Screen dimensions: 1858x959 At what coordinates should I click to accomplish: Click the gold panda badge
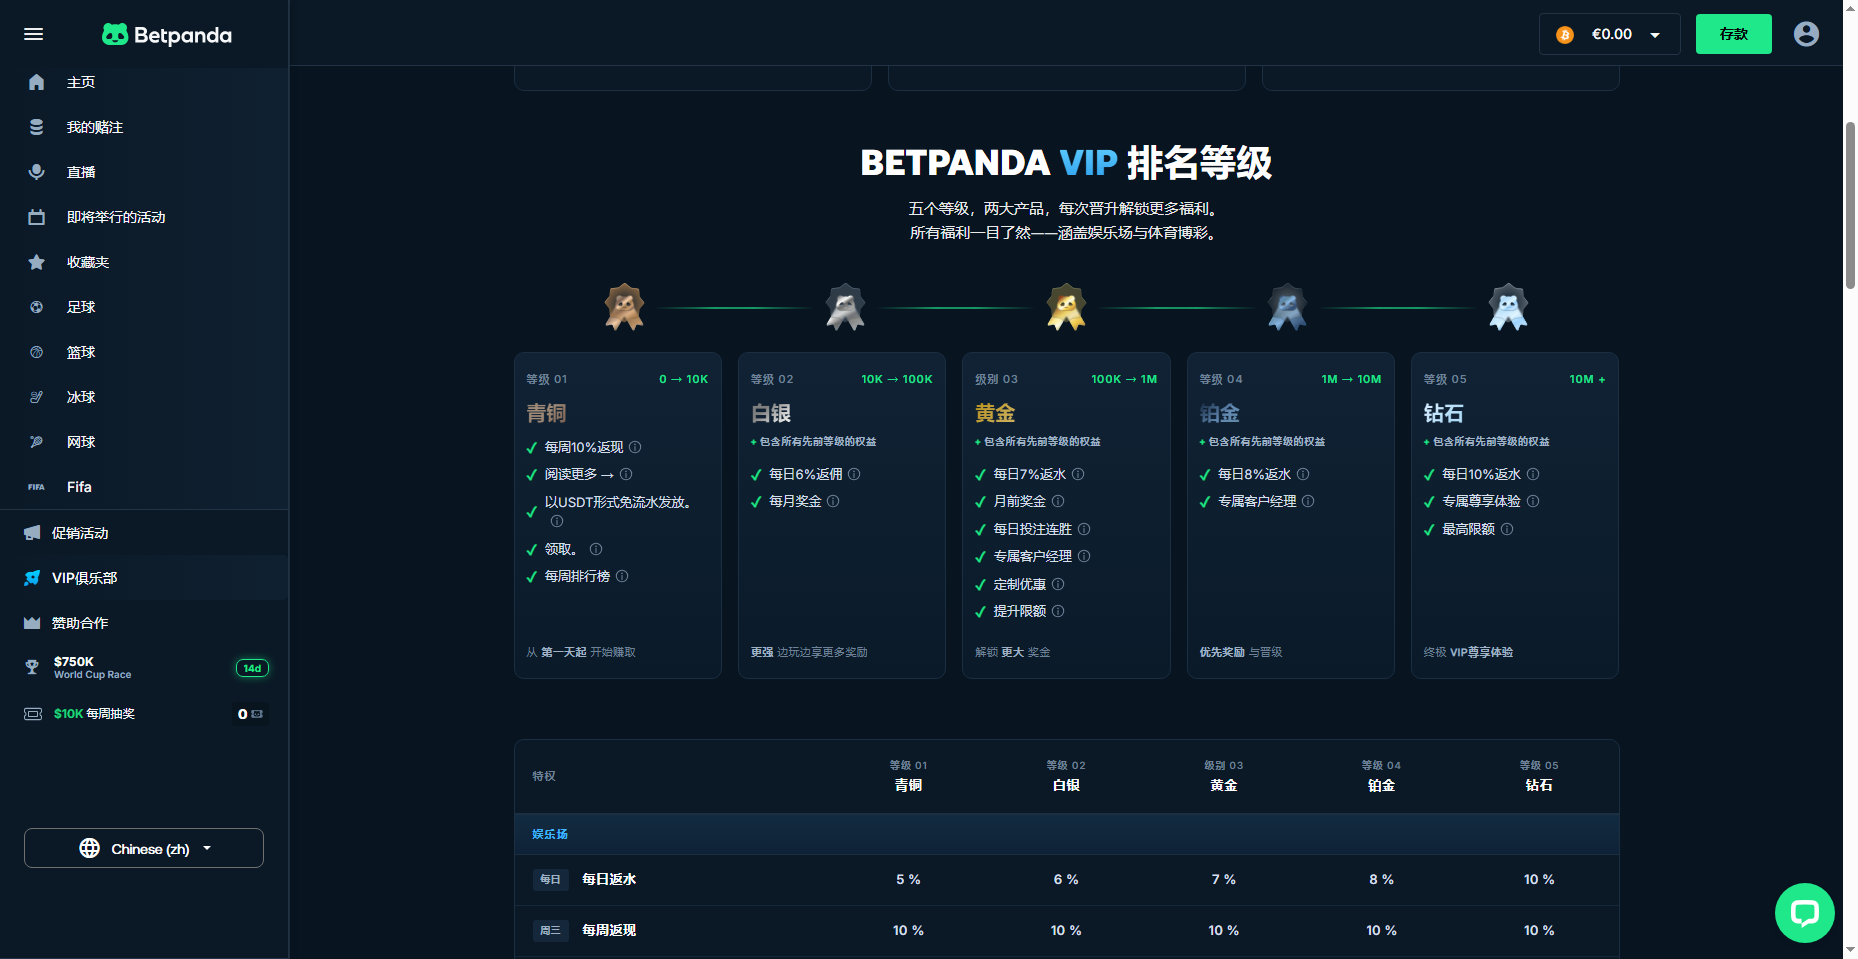tap(1066, 307)
